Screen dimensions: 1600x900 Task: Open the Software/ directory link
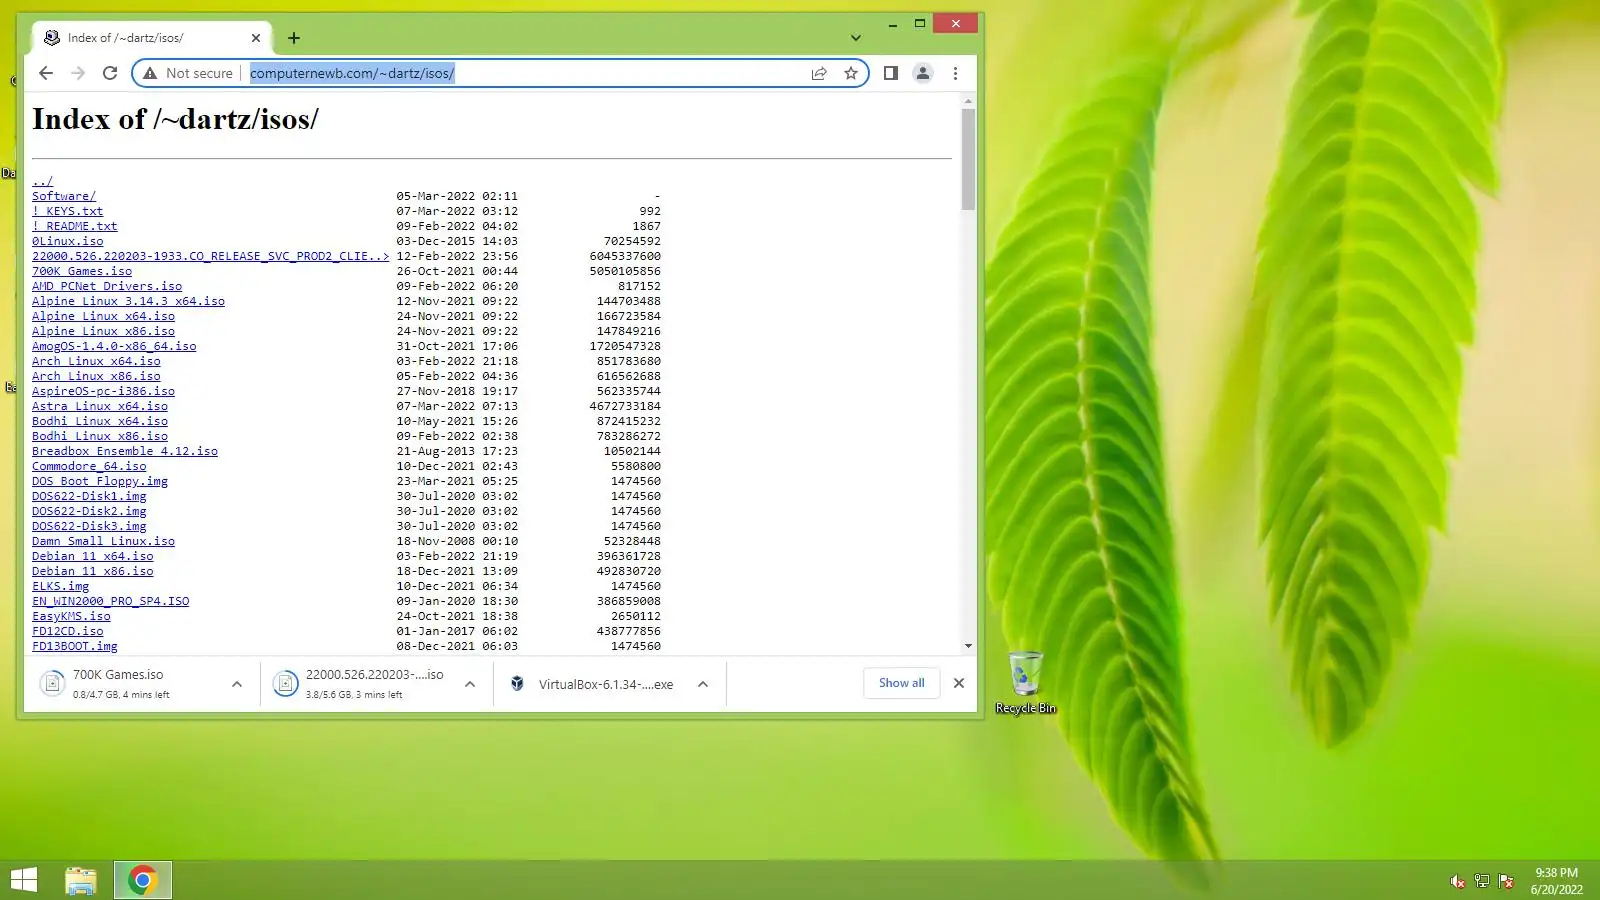[64, 196]
